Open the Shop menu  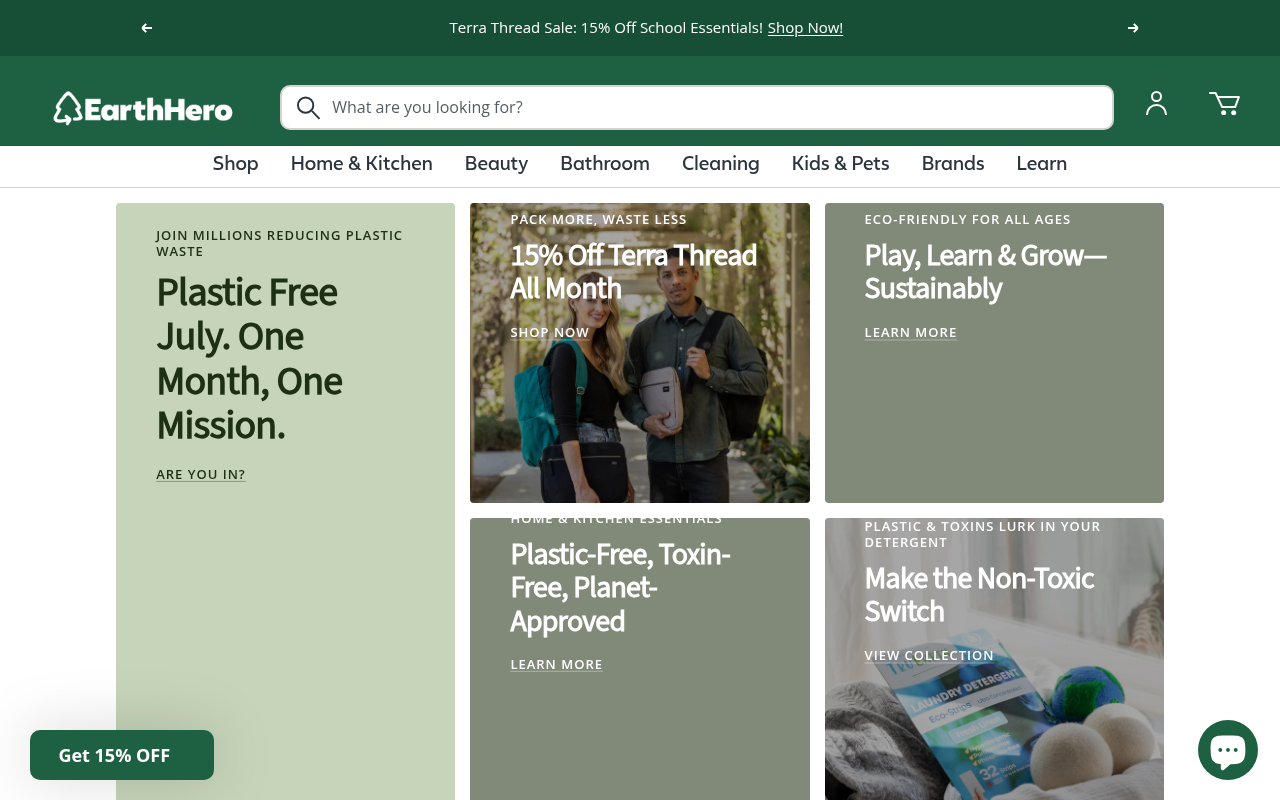coord(236,163)
